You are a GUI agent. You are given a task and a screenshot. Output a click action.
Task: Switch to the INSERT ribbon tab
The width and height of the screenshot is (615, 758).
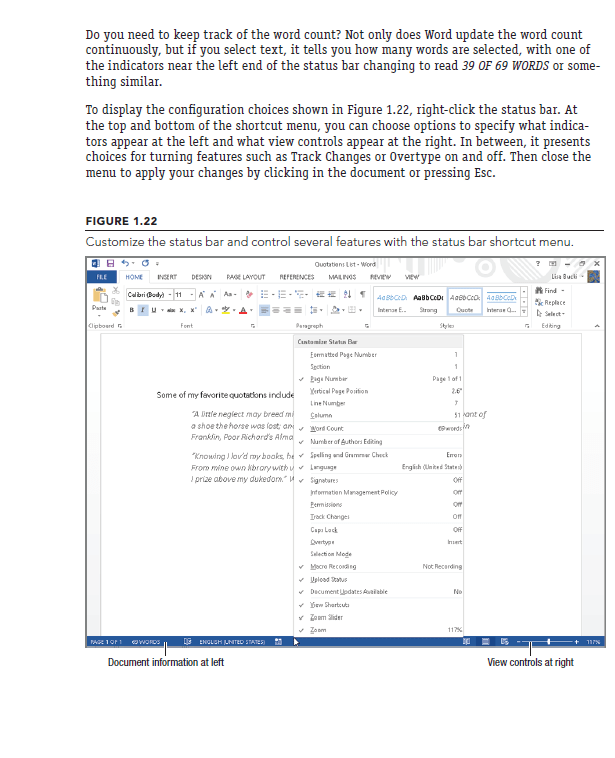point(165,276)
